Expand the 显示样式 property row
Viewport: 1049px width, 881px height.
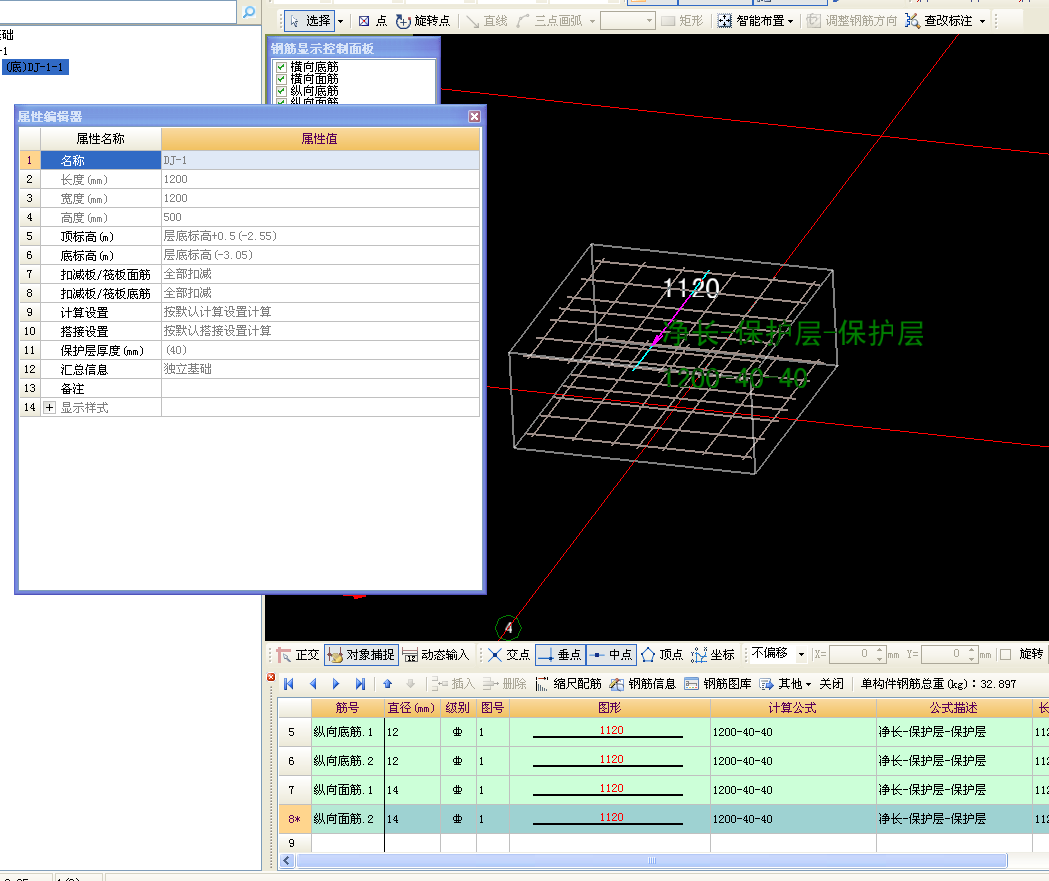click(50, 407)
